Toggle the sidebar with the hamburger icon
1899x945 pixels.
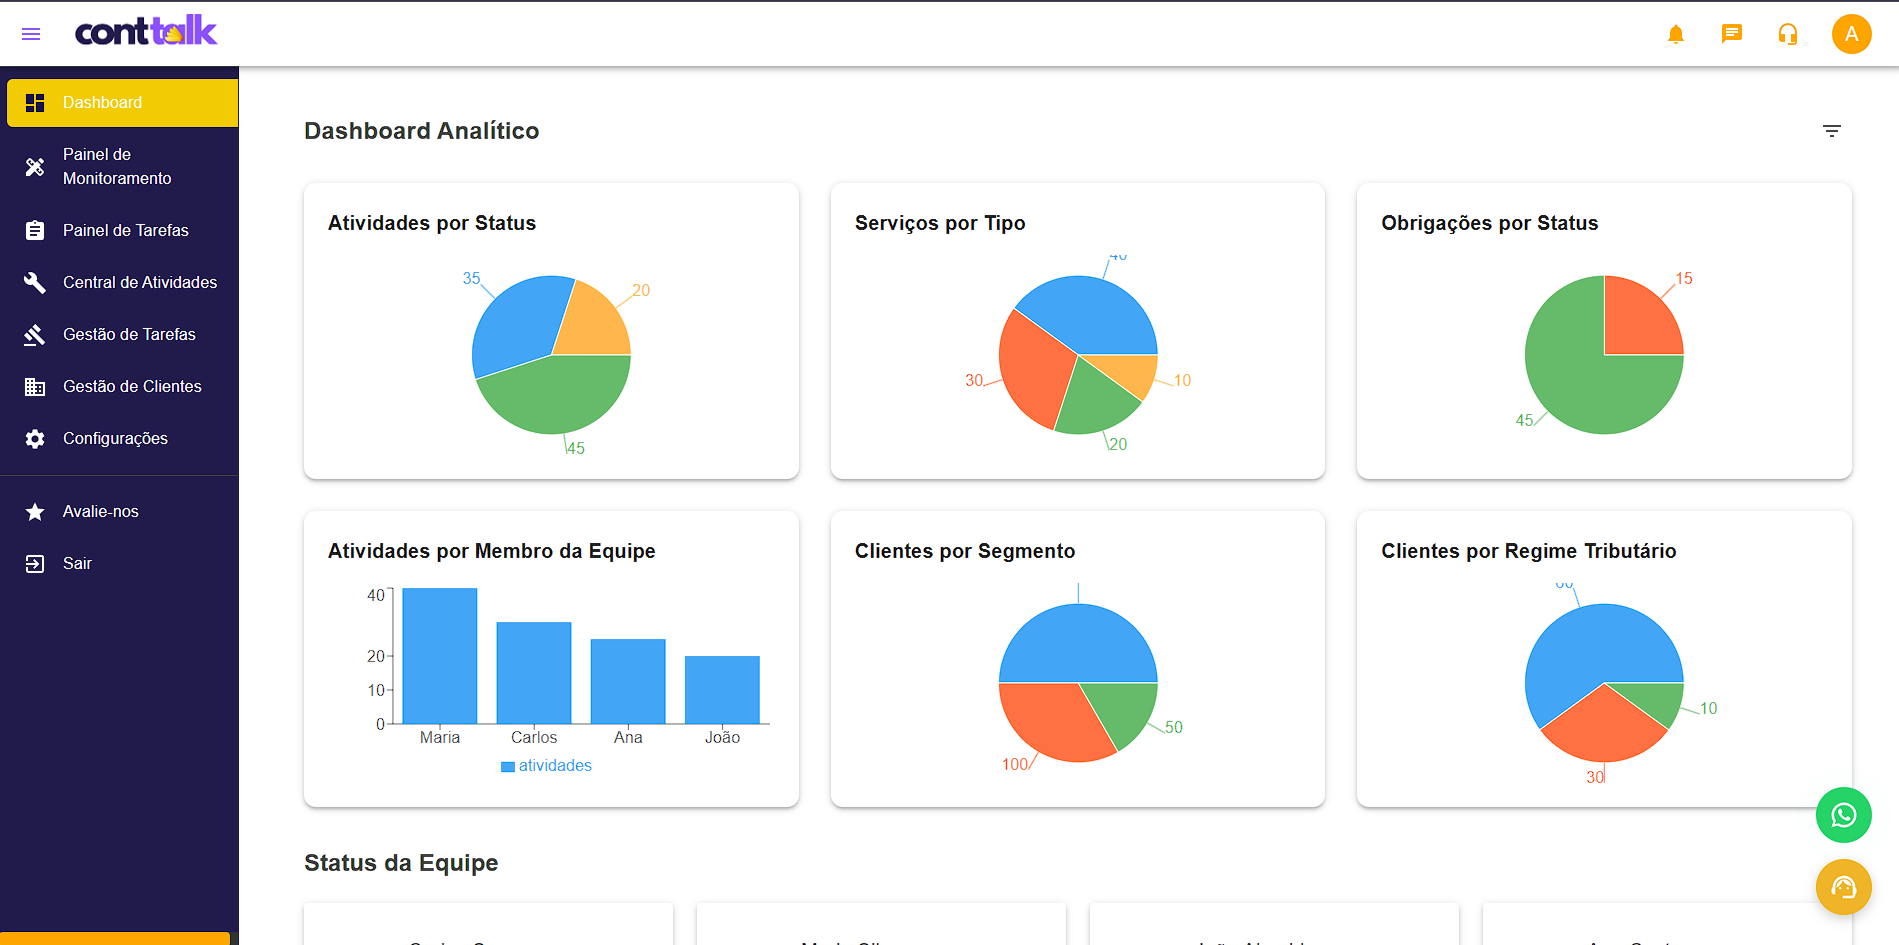click(x=30, y=33)
